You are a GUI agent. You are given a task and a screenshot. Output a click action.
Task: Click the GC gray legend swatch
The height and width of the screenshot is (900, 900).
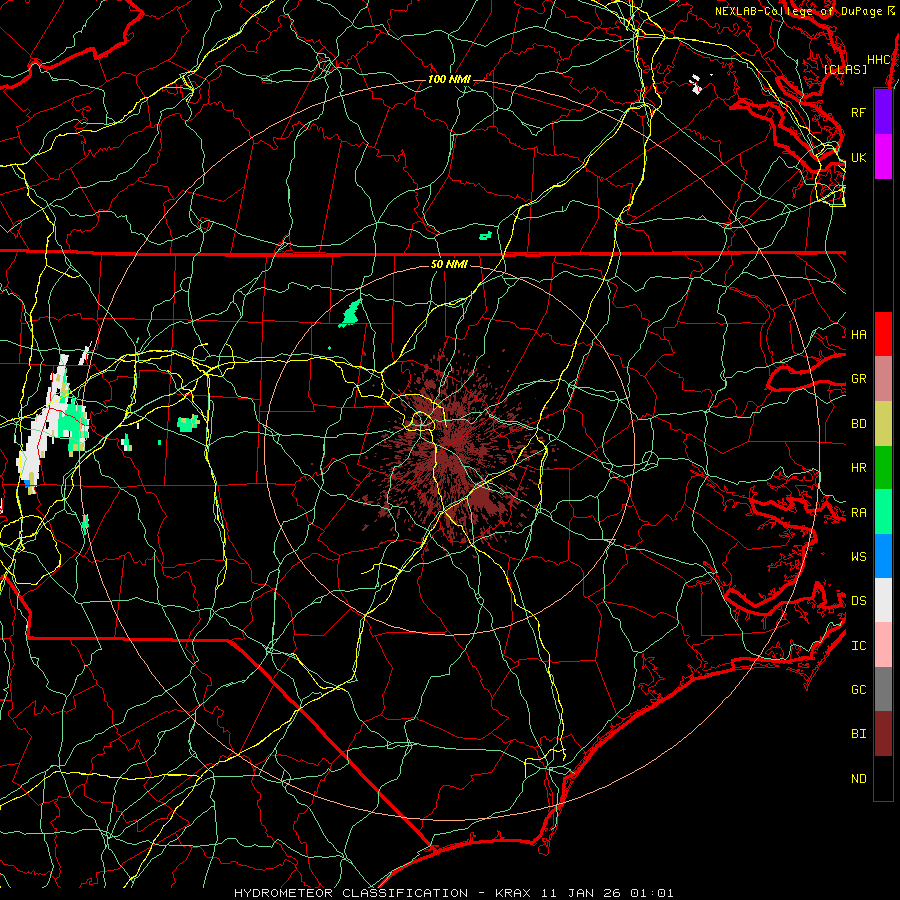pos(883,689)
